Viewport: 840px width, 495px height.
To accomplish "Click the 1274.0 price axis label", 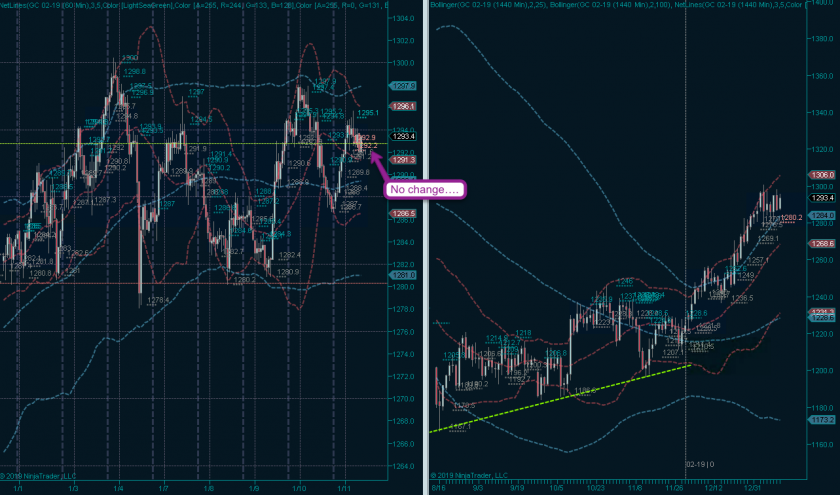I will [403, 355].
